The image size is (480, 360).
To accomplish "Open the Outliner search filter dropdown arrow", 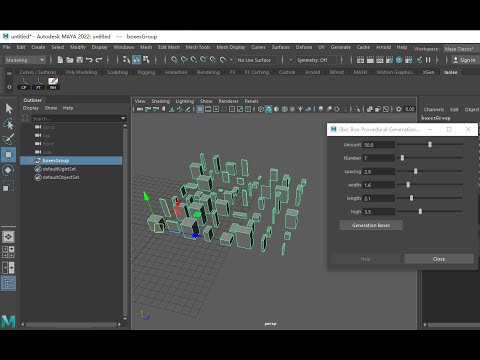I will [123, 118].
